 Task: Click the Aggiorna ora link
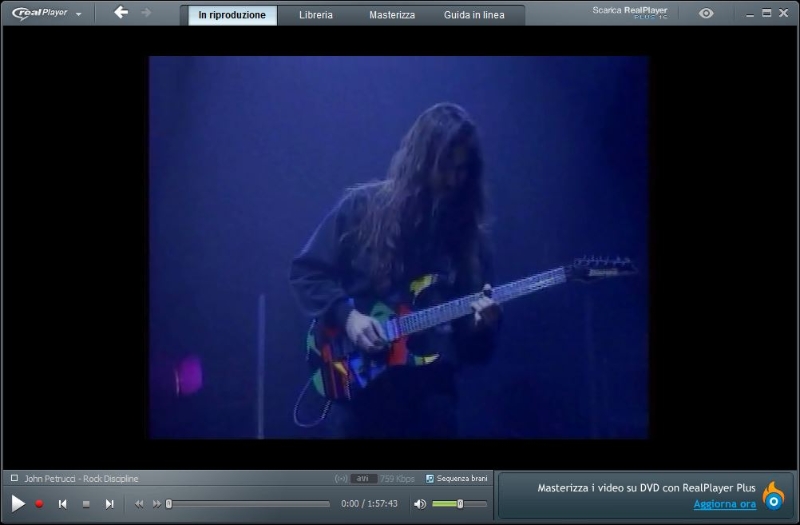click(x=724, y=504)
